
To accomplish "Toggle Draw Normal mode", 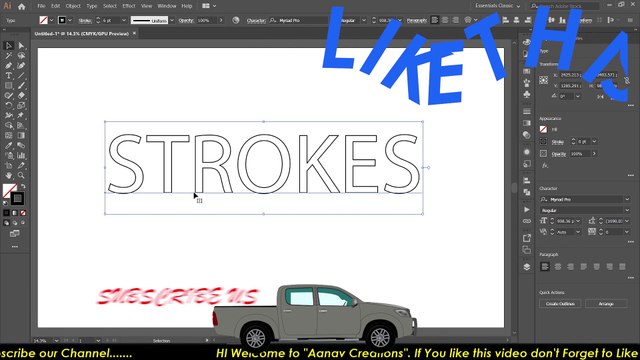I will (7, 223).
